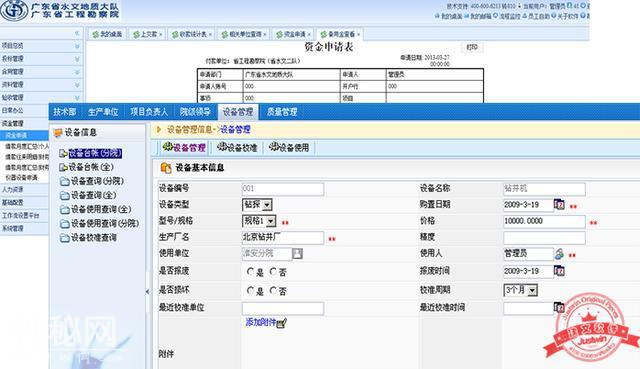This screenshot has height=369, width=640.
Task: Expand first sidebar section in background window
Action: click(77, 46)
